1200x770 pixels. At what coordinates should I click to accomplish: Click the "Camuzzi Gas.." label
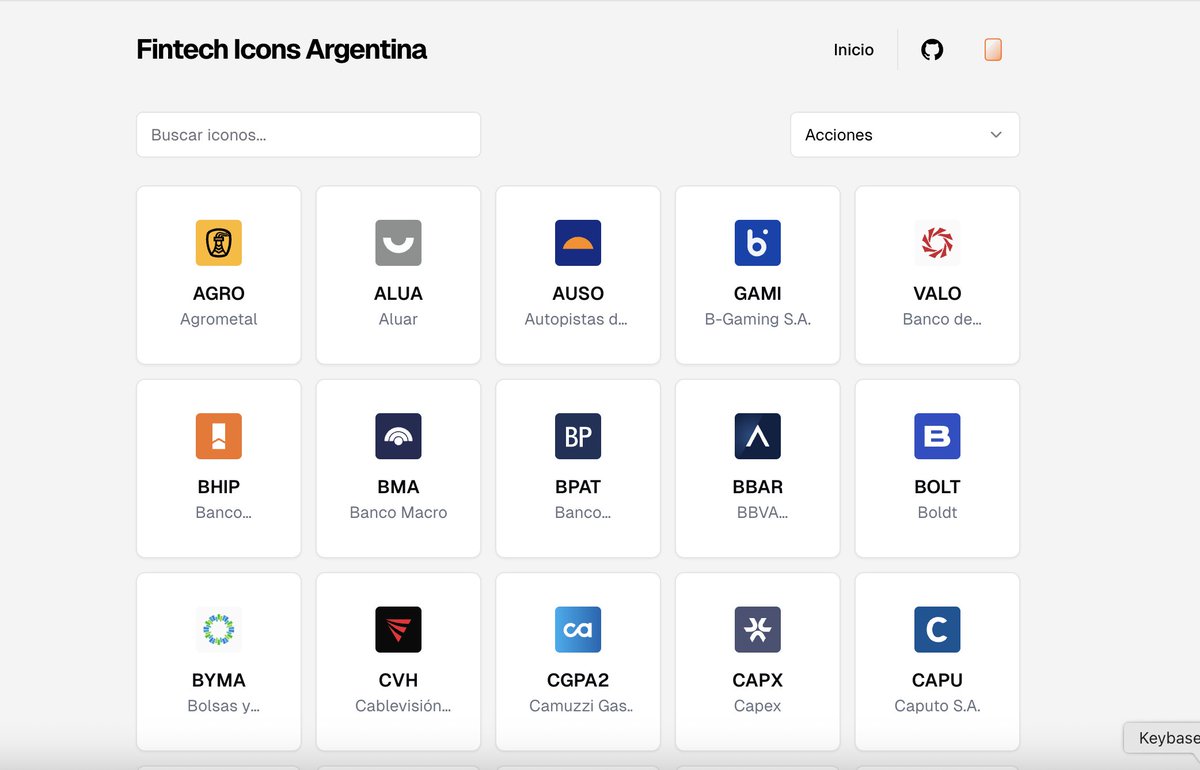581,706
